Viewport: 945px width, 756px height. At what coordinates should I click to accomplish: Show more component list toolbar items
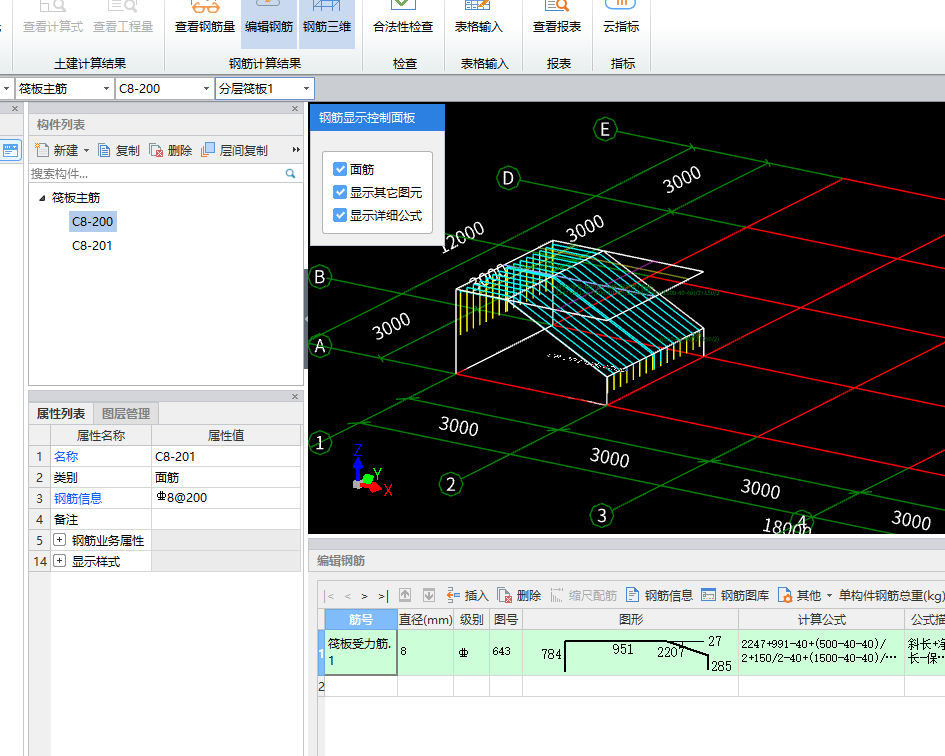296,150
